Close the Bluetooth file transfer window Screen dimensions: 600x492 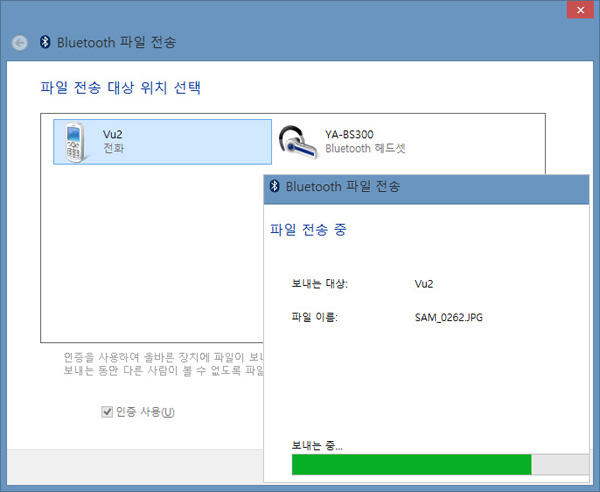pos(580,10)
